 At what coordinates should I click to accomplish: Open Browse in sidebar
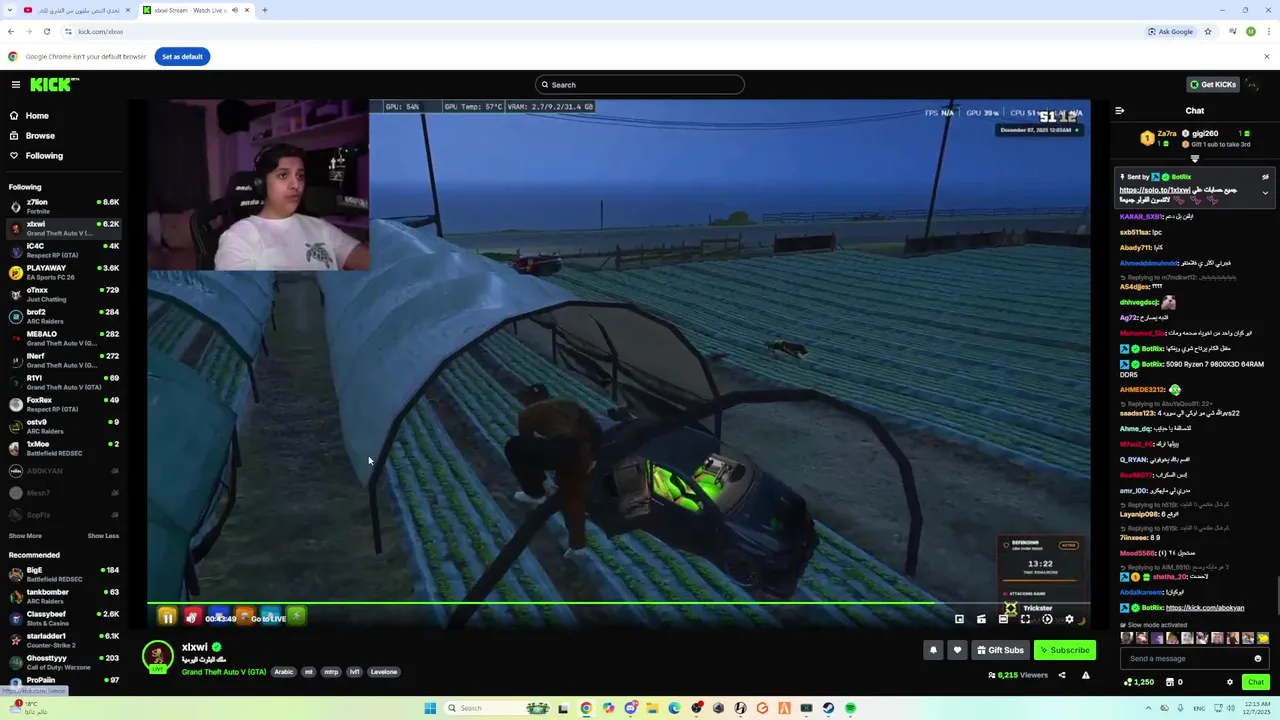(40, 136)
